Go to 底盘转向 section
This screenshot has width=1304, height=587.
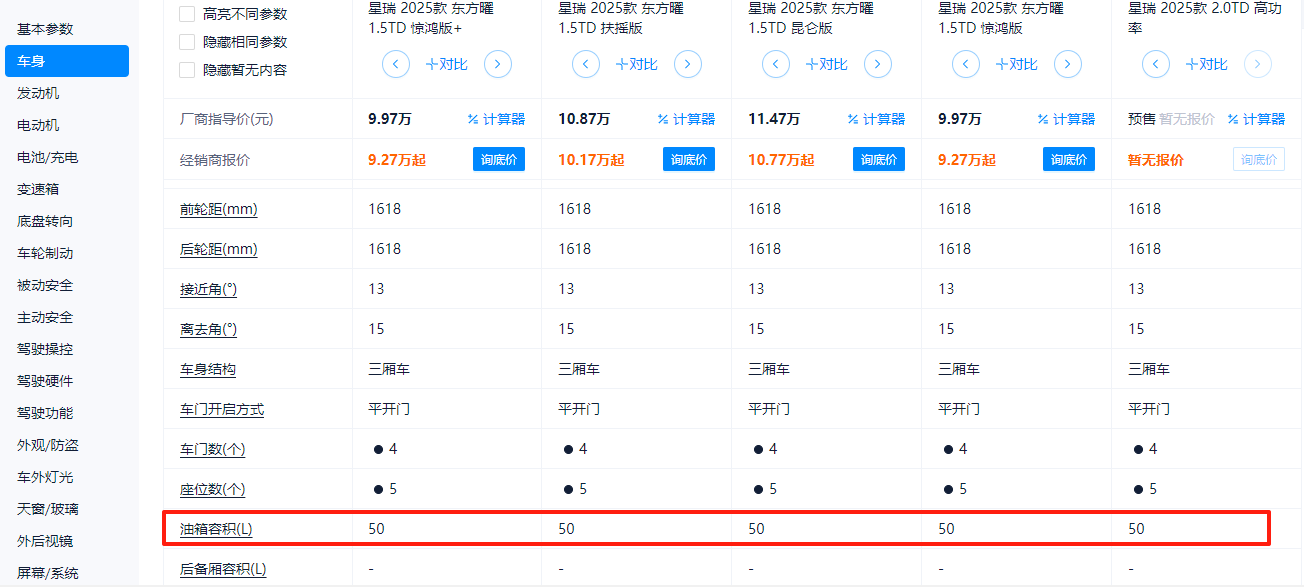point(45,221)
